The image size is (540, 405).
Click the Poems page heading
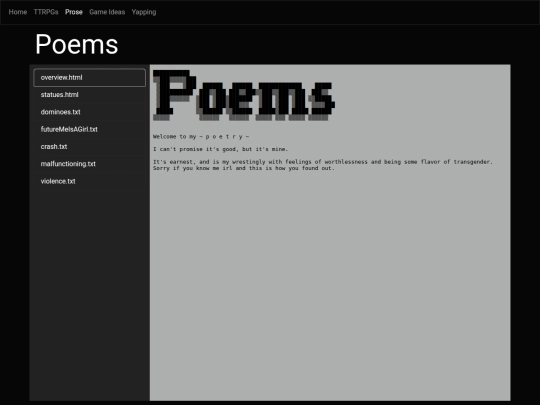coord(76,44)
